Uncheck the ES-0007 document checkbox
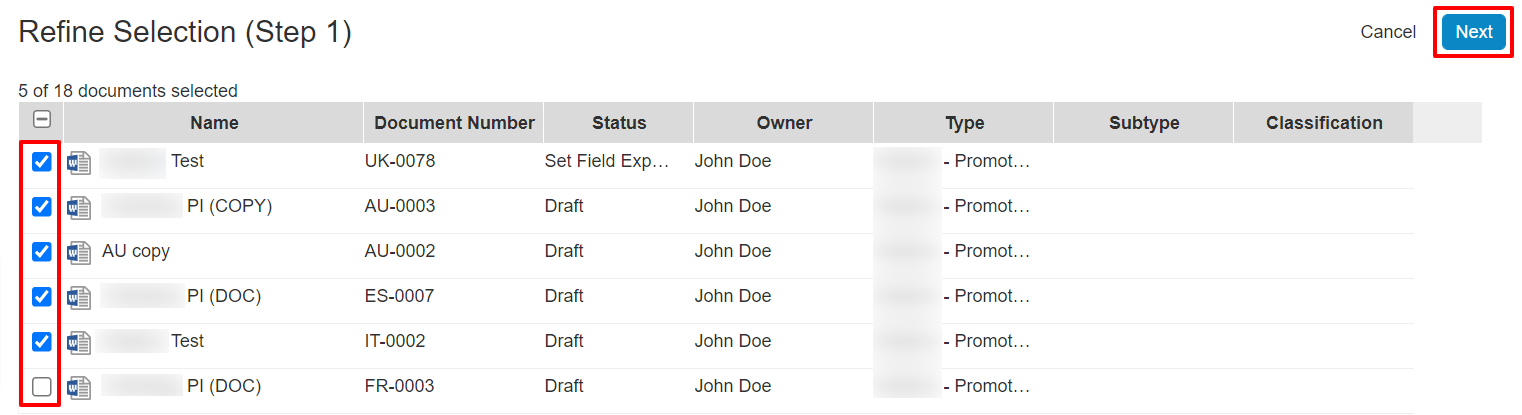The image size is (1522, 415). [42, 297]
